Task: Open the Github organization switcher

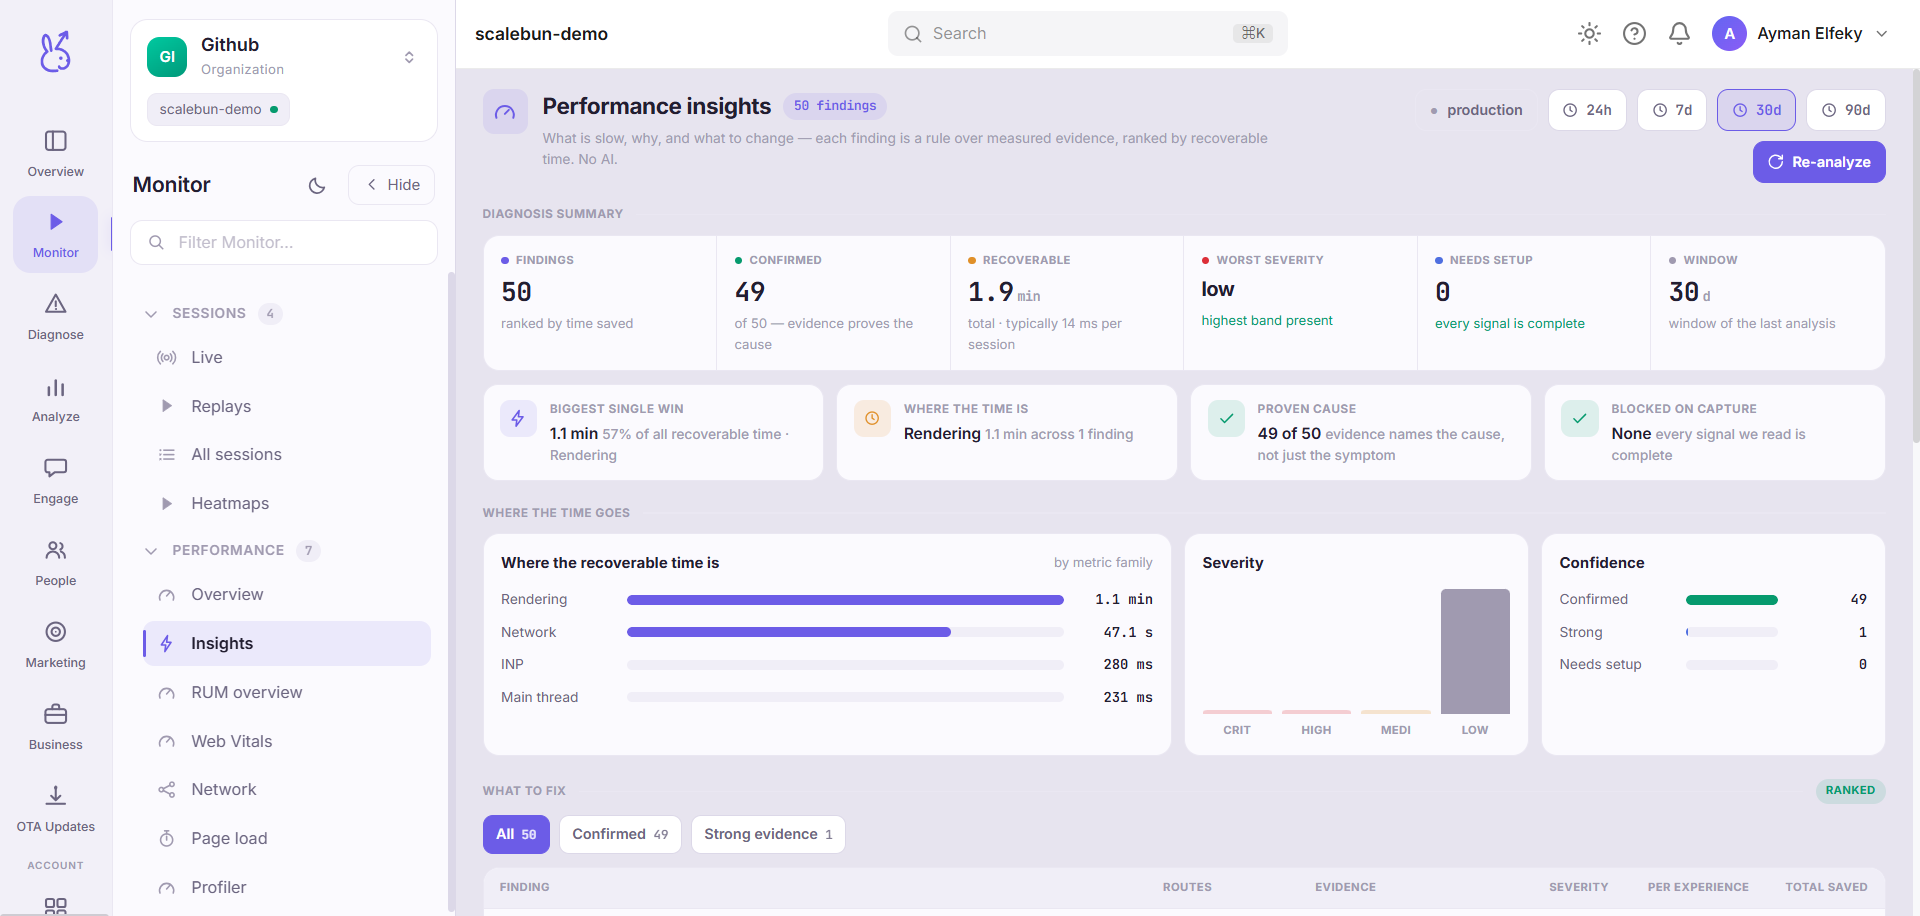Action: pos(284,57)
